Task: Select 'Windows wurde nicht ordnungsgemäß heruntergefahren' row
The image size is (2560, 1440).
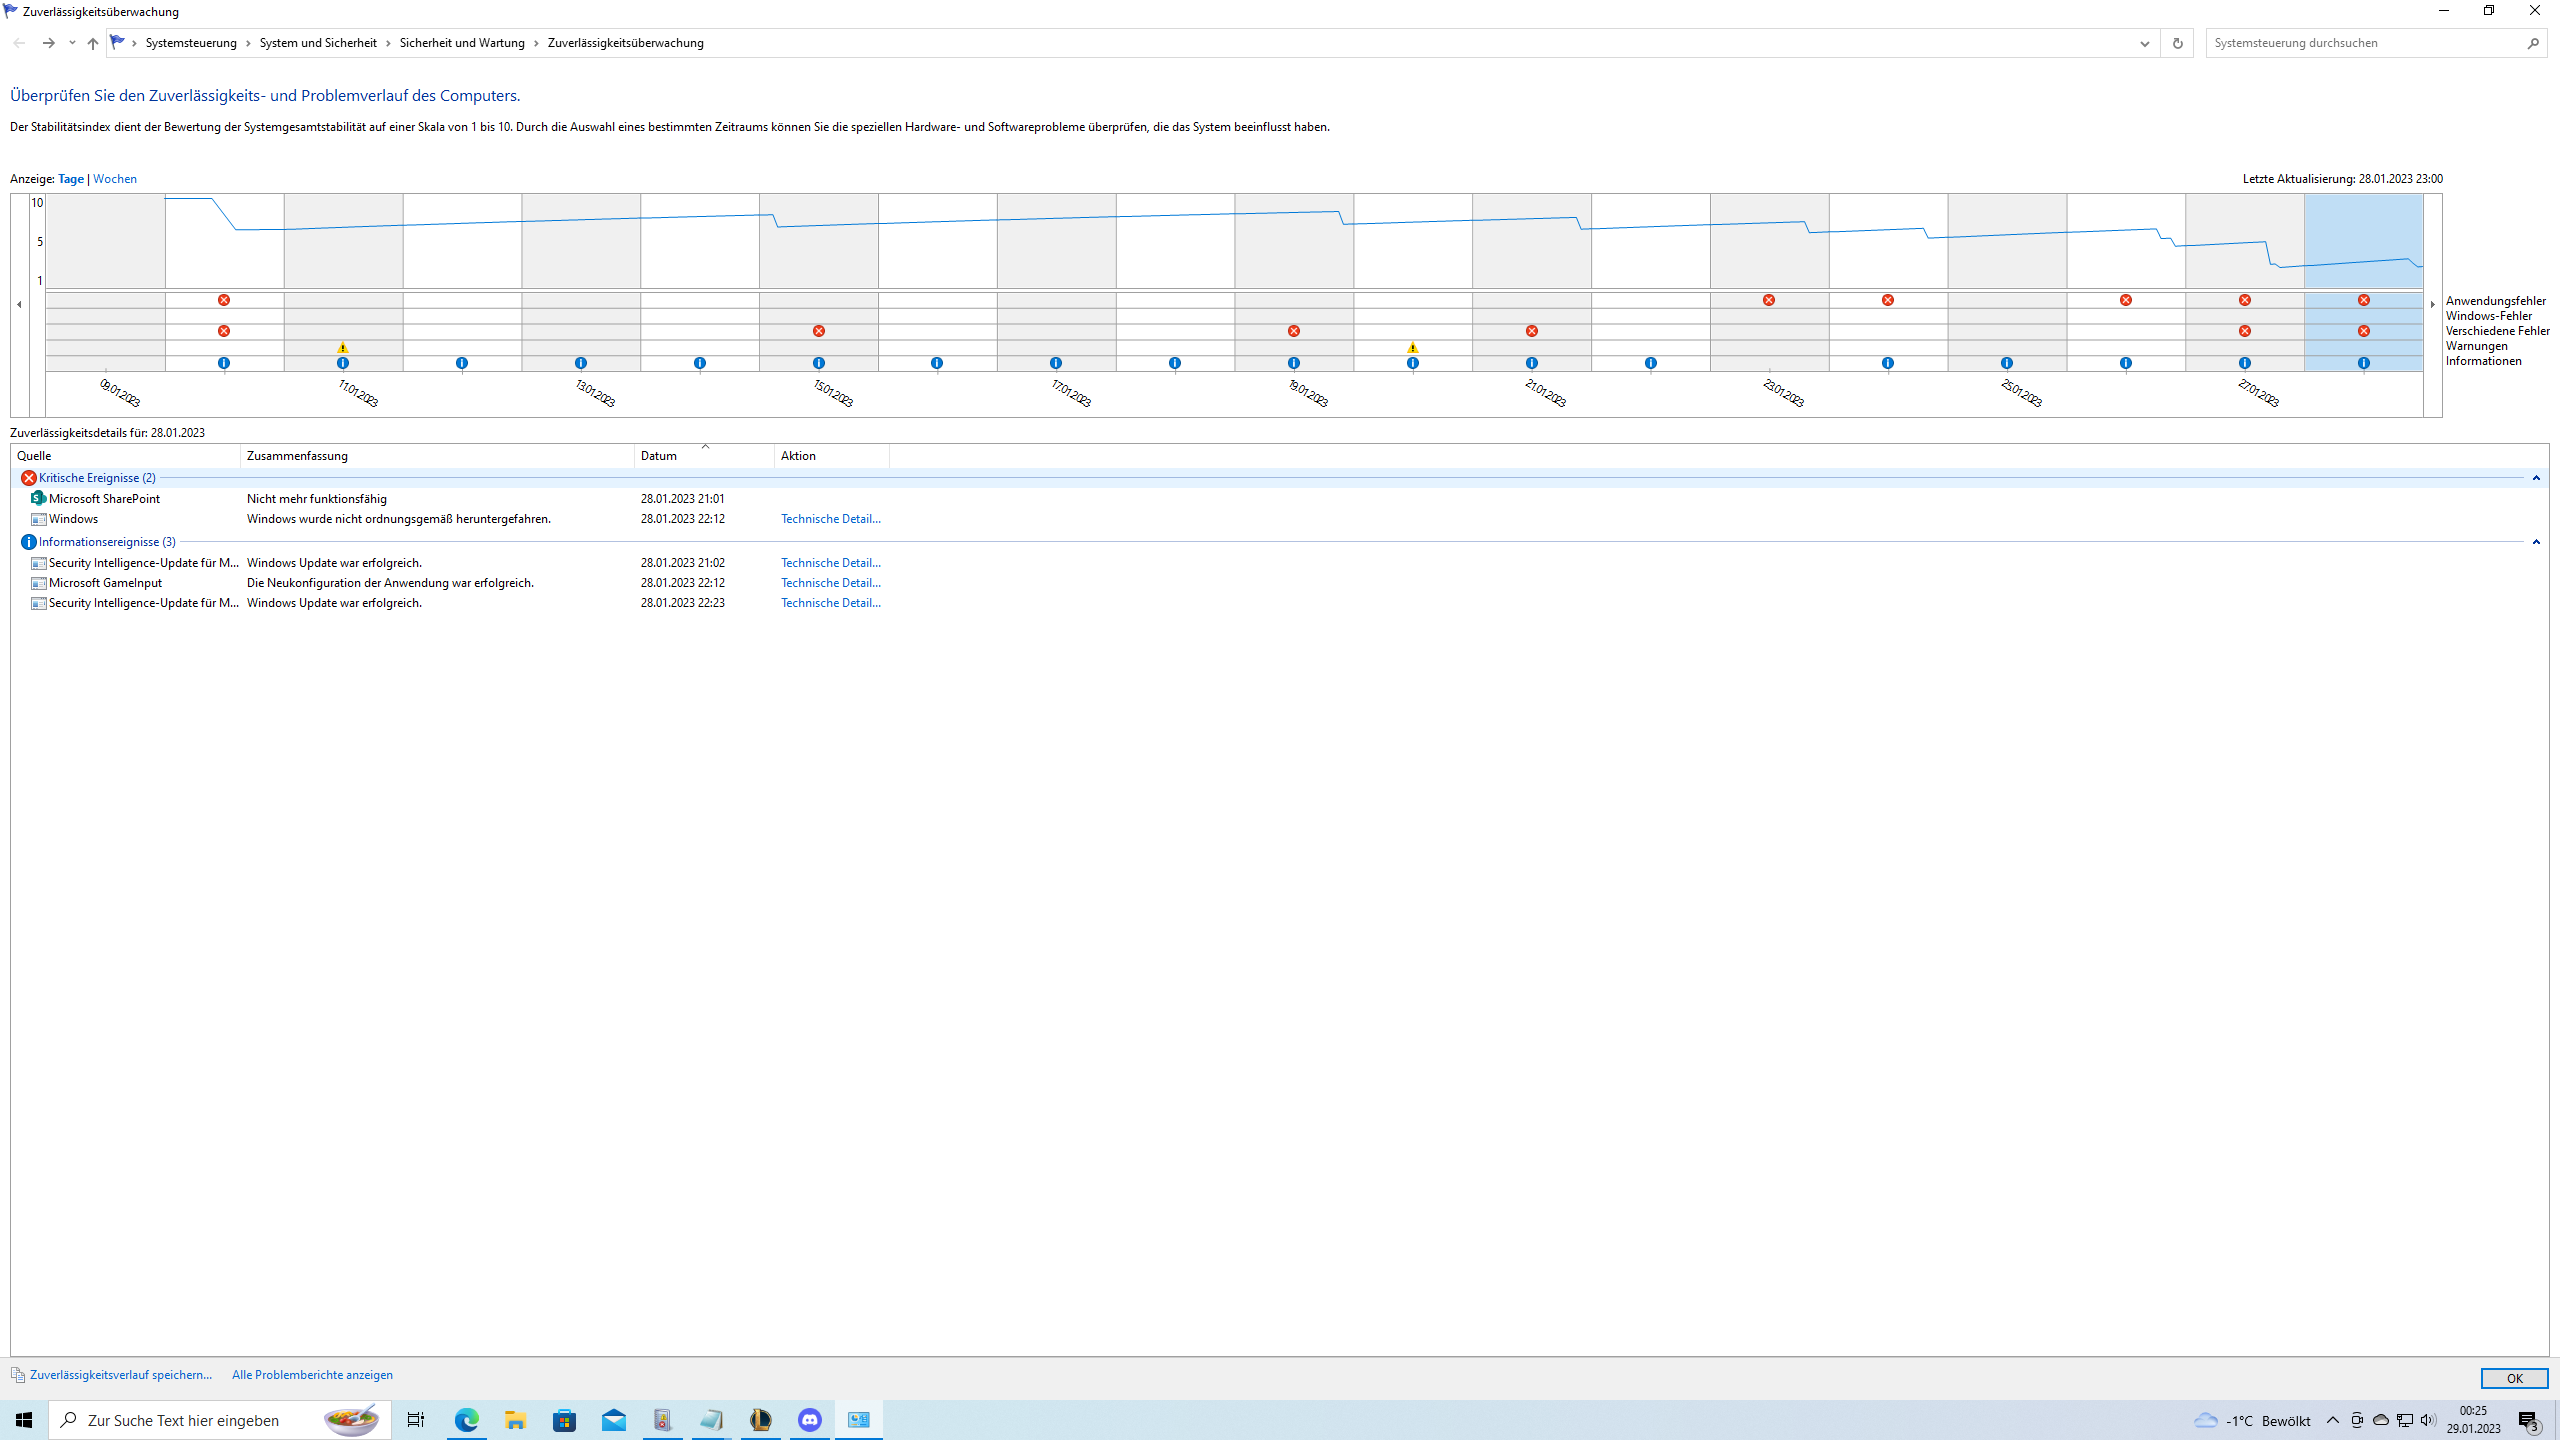Action: tap(1280, 519)
